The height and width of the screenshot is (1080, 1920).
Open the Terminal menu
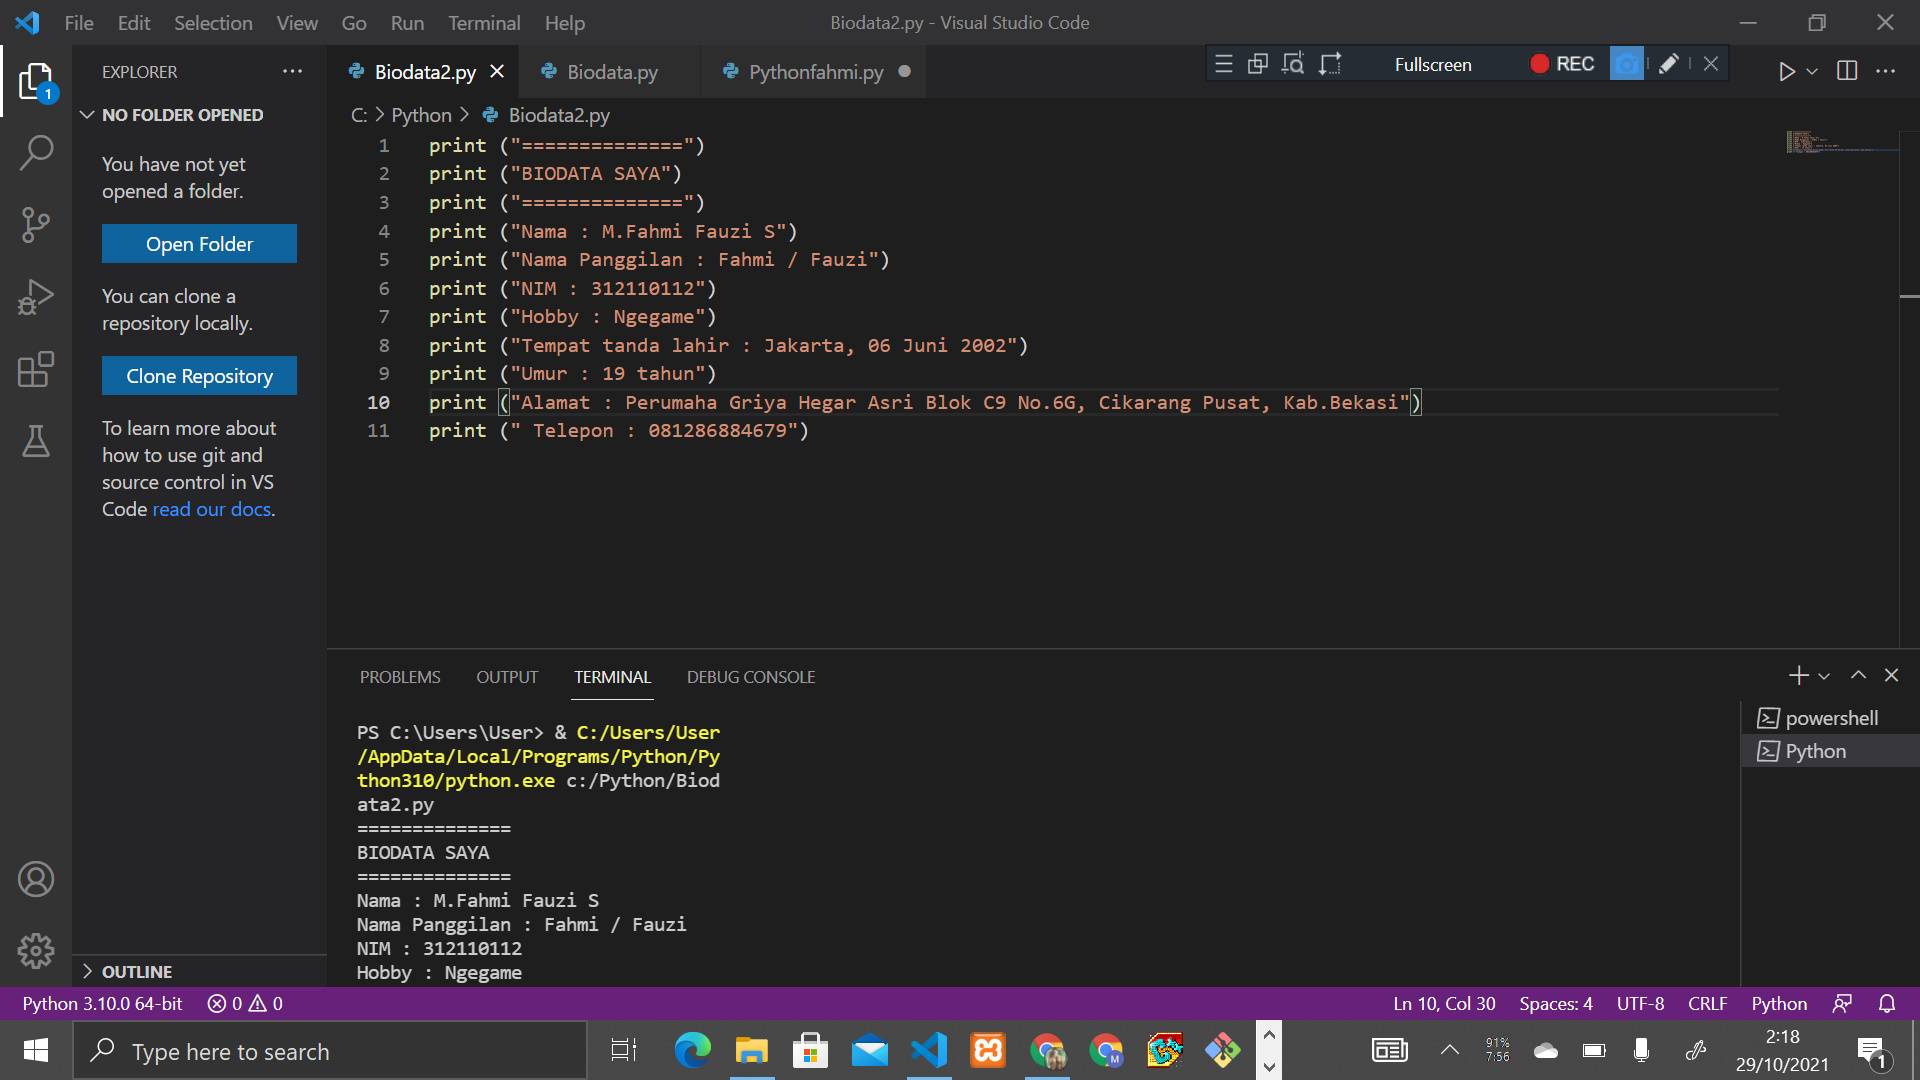[484, 22]
